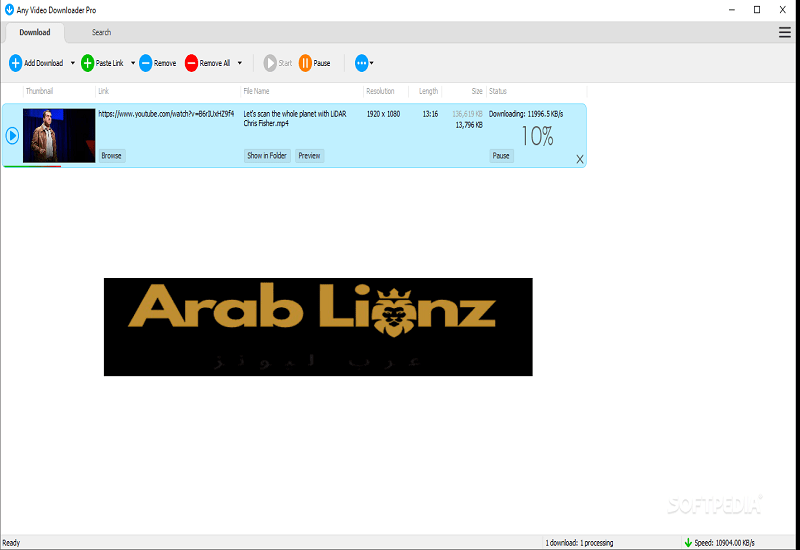This screenshot has width=800, height=550.
Task: Click the 10% progress indicator
Action: pyautogui.click(x=537, y=136)
